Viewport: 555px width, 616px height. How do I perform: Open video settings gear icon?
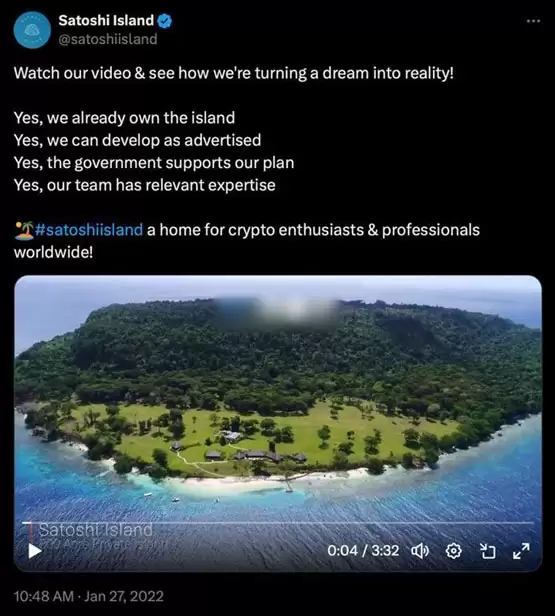pos(454,551)
